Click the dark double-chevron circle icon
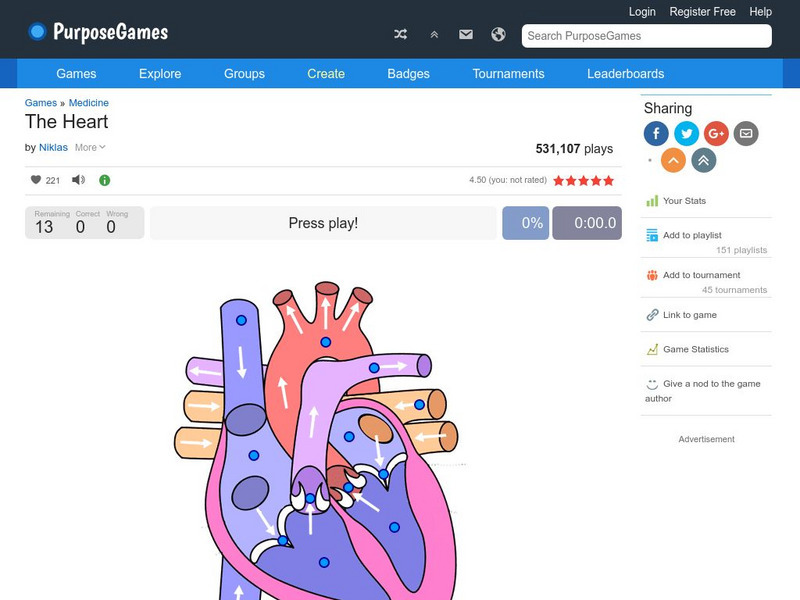800x600 pixels. click(x=701, y=159)
